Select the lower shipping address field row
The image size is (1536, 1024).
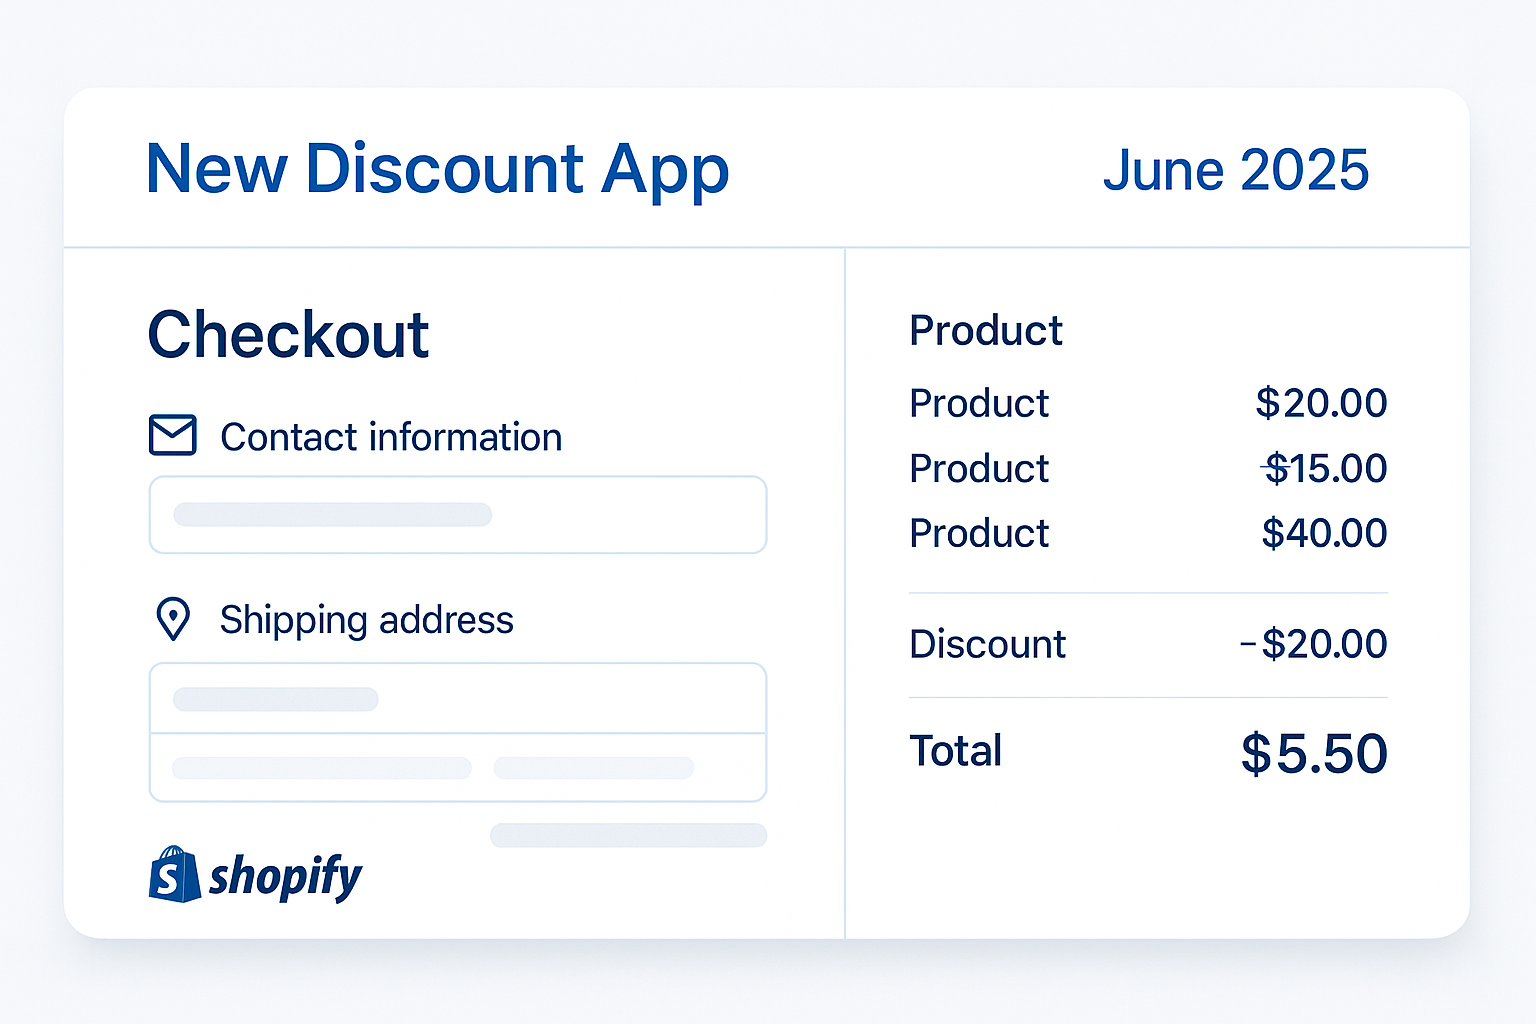[x=458, y=768]
